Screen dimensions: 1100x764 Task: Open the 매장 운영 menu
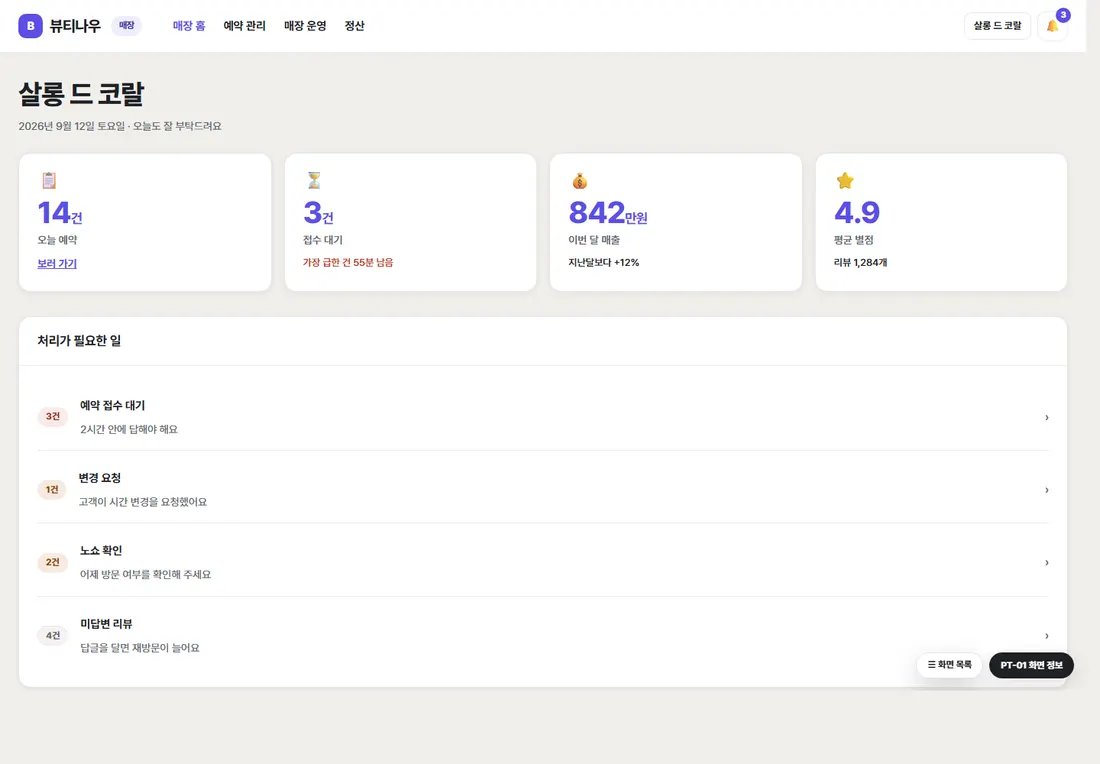(305, 26)
